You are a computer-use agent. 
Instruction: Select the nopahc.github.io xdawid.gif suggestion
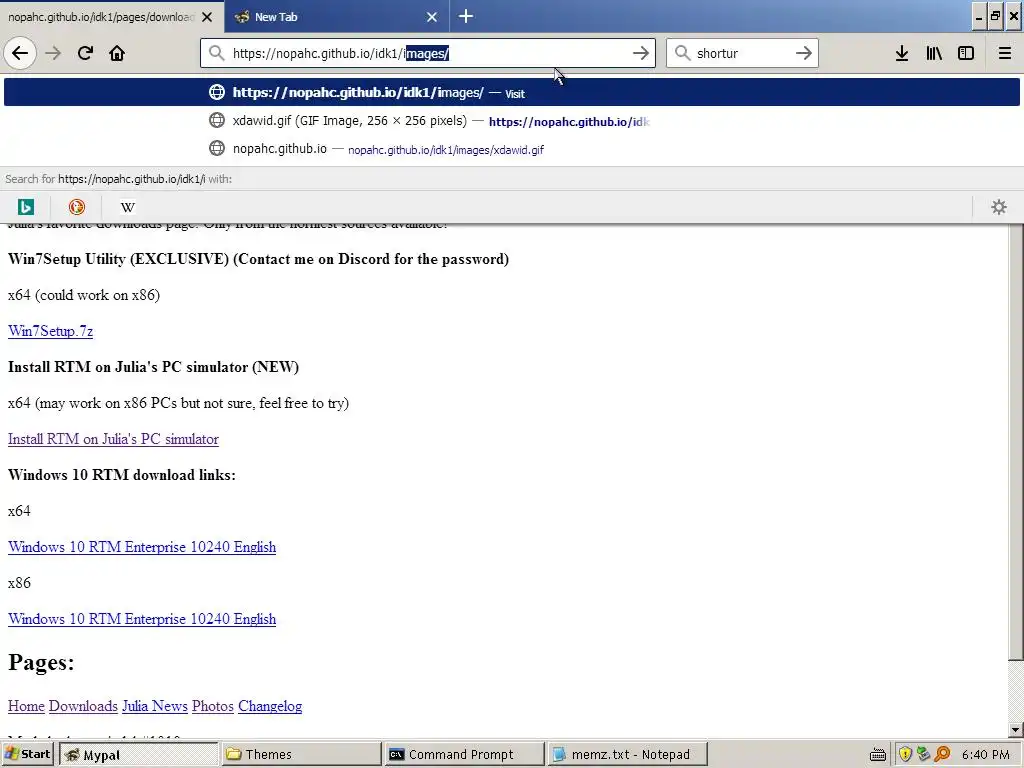point(511,149)
